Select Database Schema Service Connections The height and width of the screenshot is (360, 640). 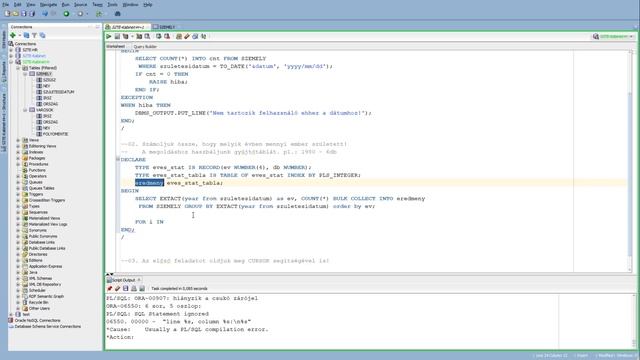pos(48,327)
